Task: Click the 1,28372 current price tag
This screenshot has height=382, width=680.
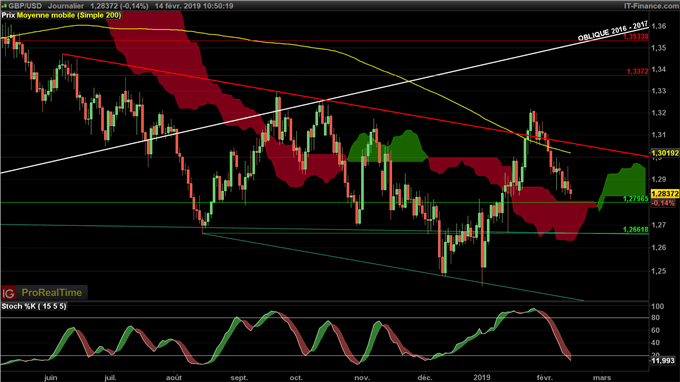Action: pyautogui.click(x=665, y=194)
